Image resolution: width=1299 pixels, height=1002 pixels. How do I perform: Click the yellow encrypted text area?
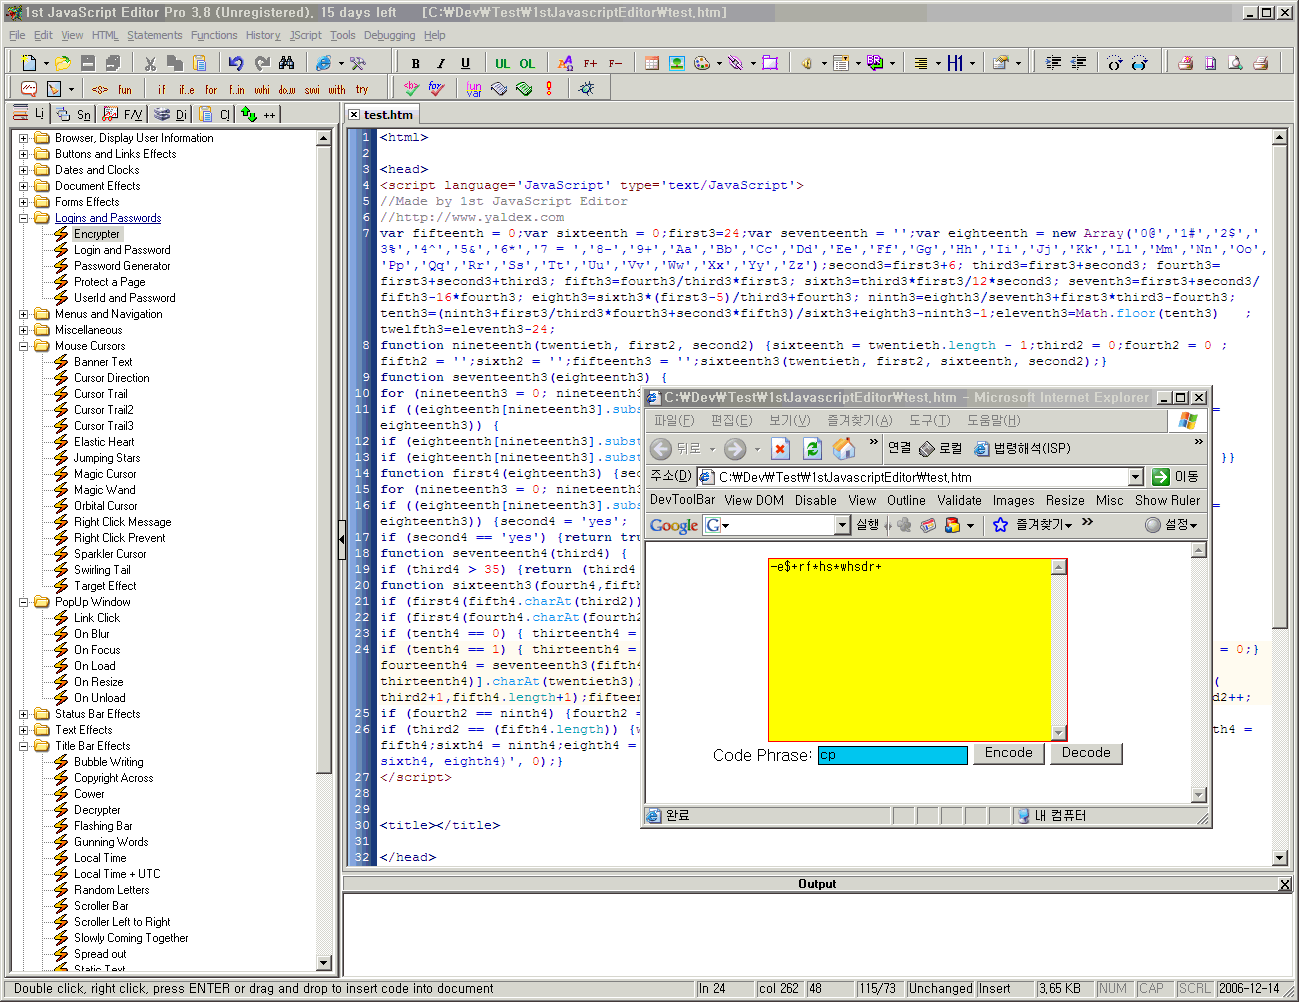pyautogui.click(x=910, y=649)
